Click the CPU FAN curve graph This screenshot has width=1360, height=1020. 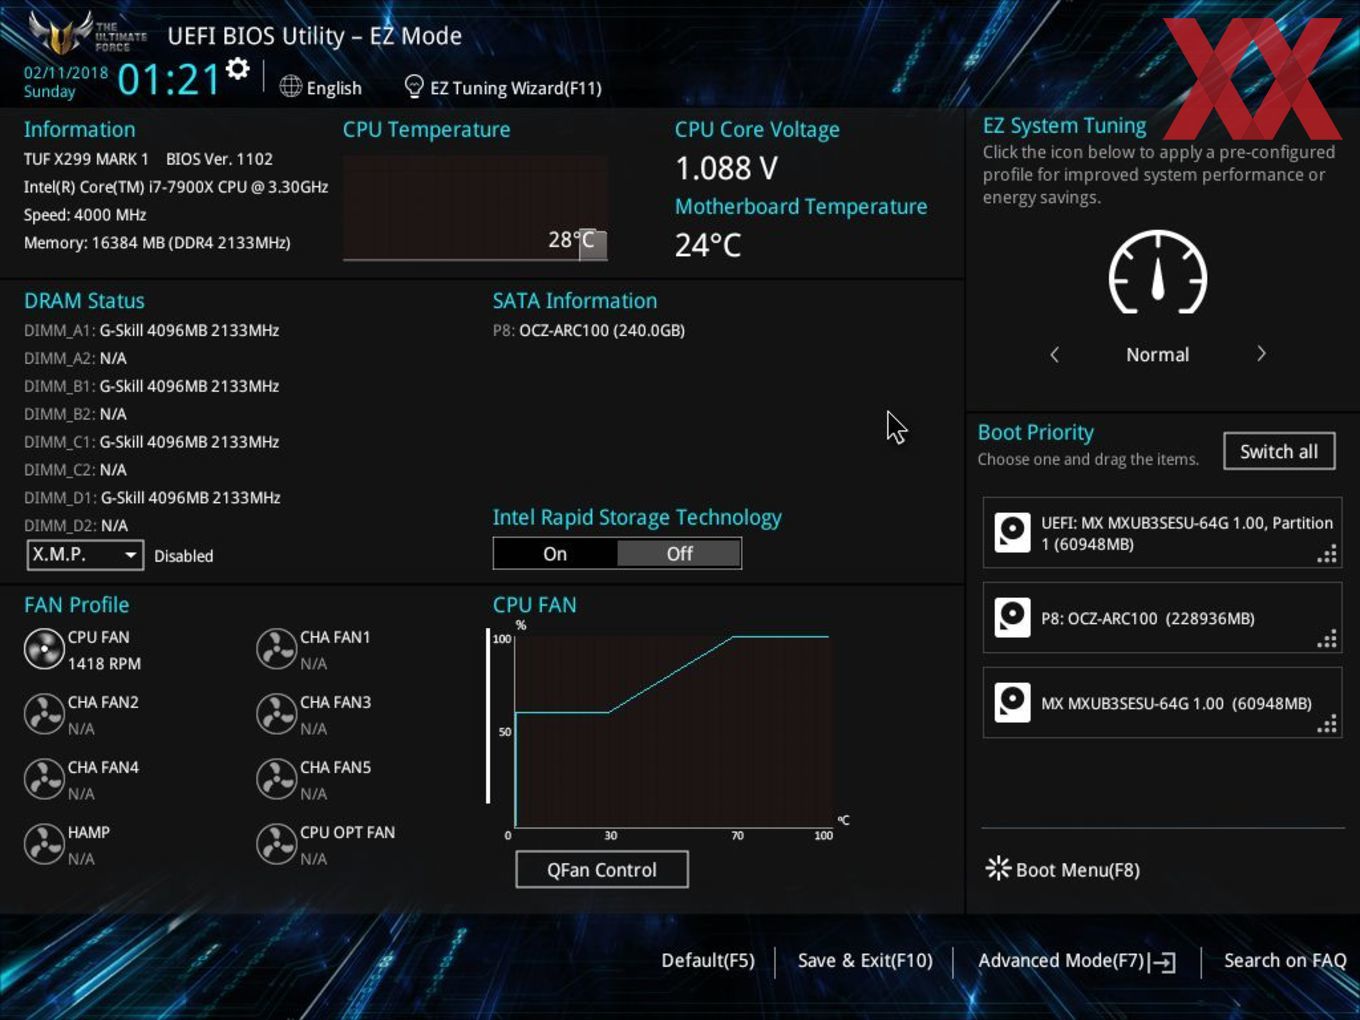click(672, 730)
